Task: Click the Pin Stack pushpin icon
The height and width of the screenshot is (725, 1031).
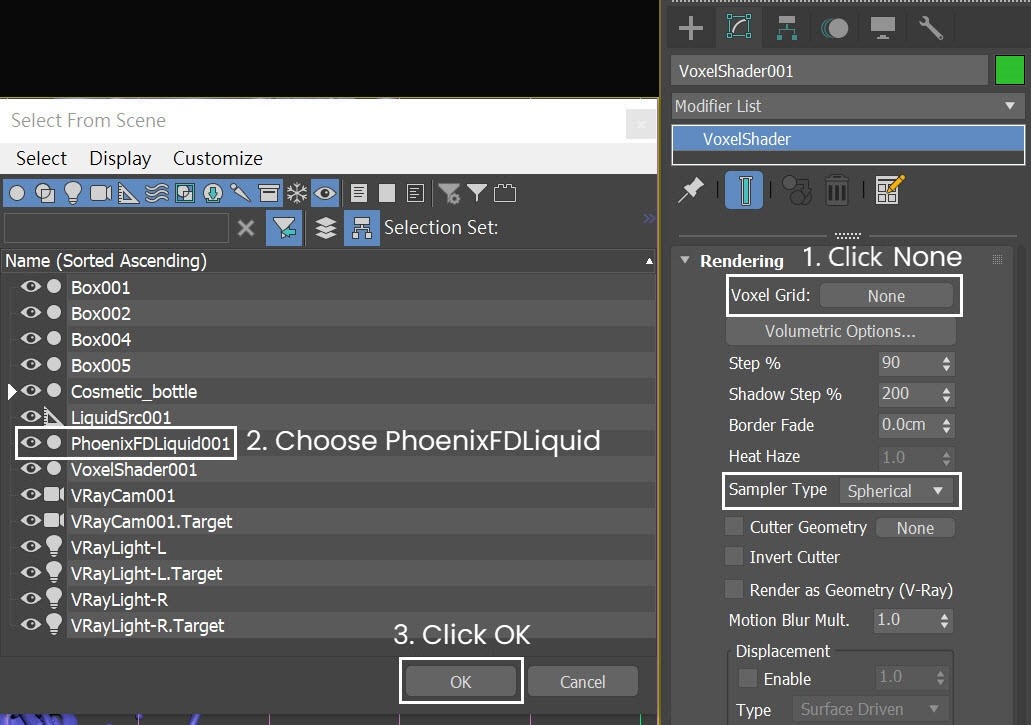Action: tap(691, 191)
